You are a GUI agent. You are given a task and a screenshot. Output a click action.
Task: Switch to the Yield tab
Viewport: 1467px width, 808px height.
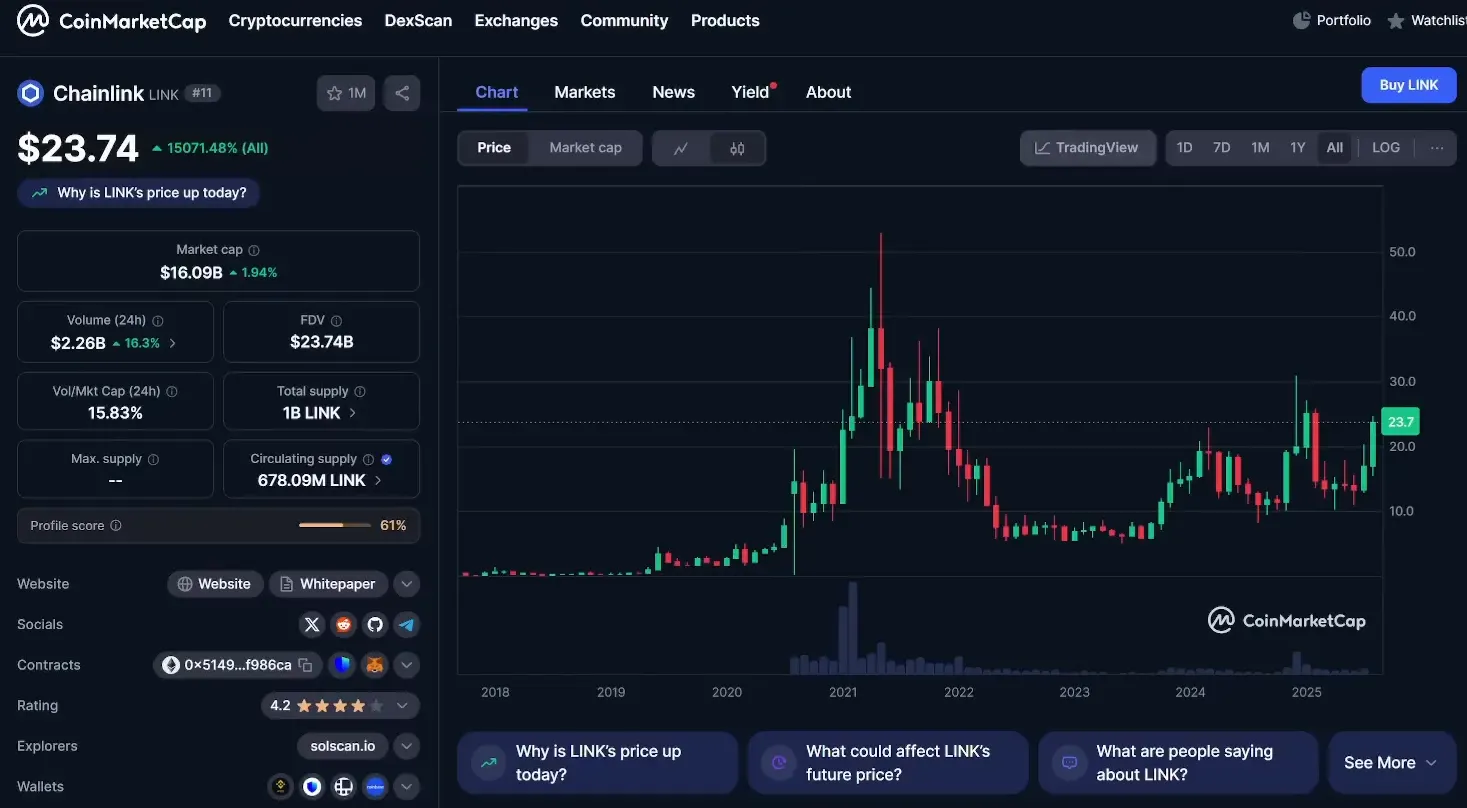pos(750,92)
